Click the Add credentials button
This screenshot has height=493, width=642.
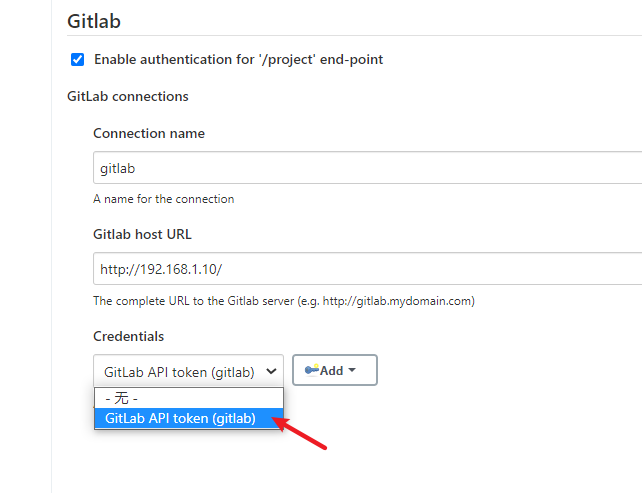coord(335,370)
